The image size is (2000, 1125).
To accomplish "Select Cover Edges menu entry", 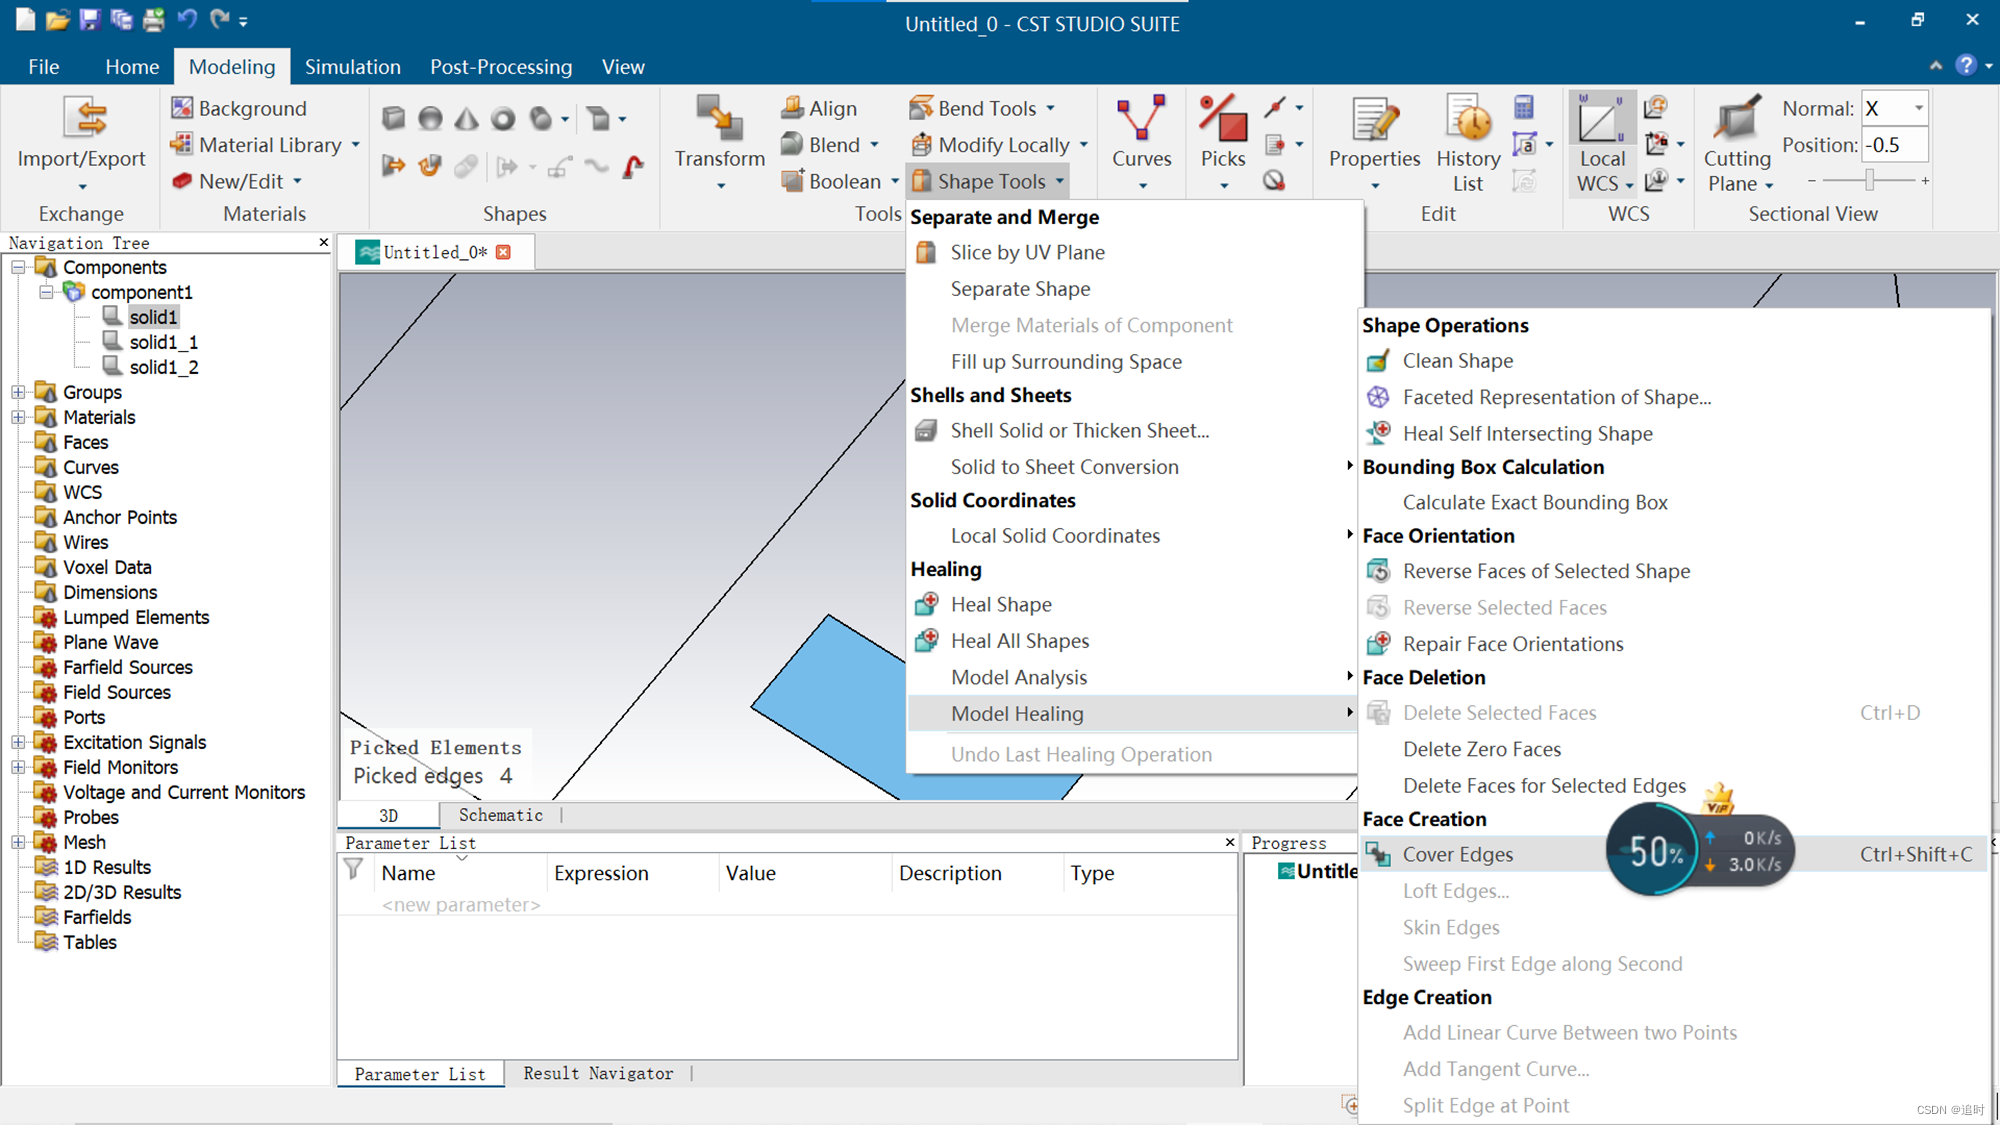I will (1457, 854).
